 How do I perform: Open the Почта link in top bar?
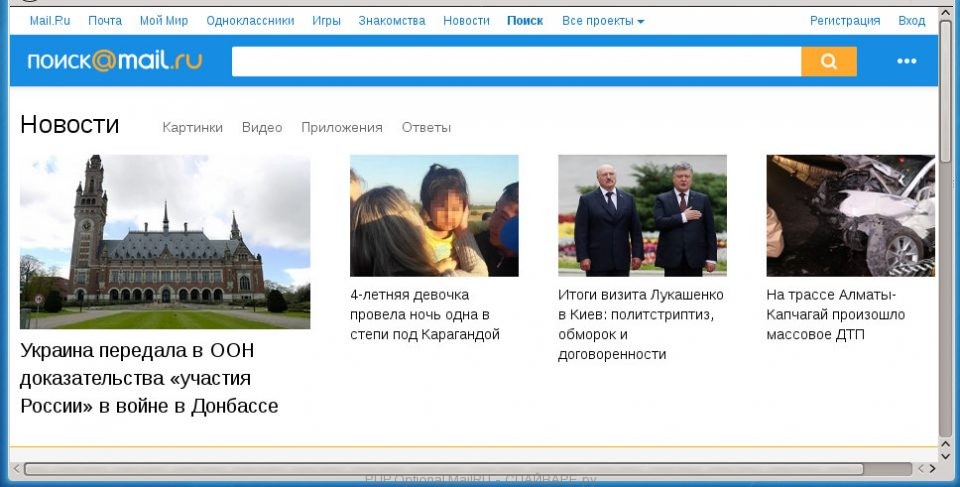[x=105, y=21]
